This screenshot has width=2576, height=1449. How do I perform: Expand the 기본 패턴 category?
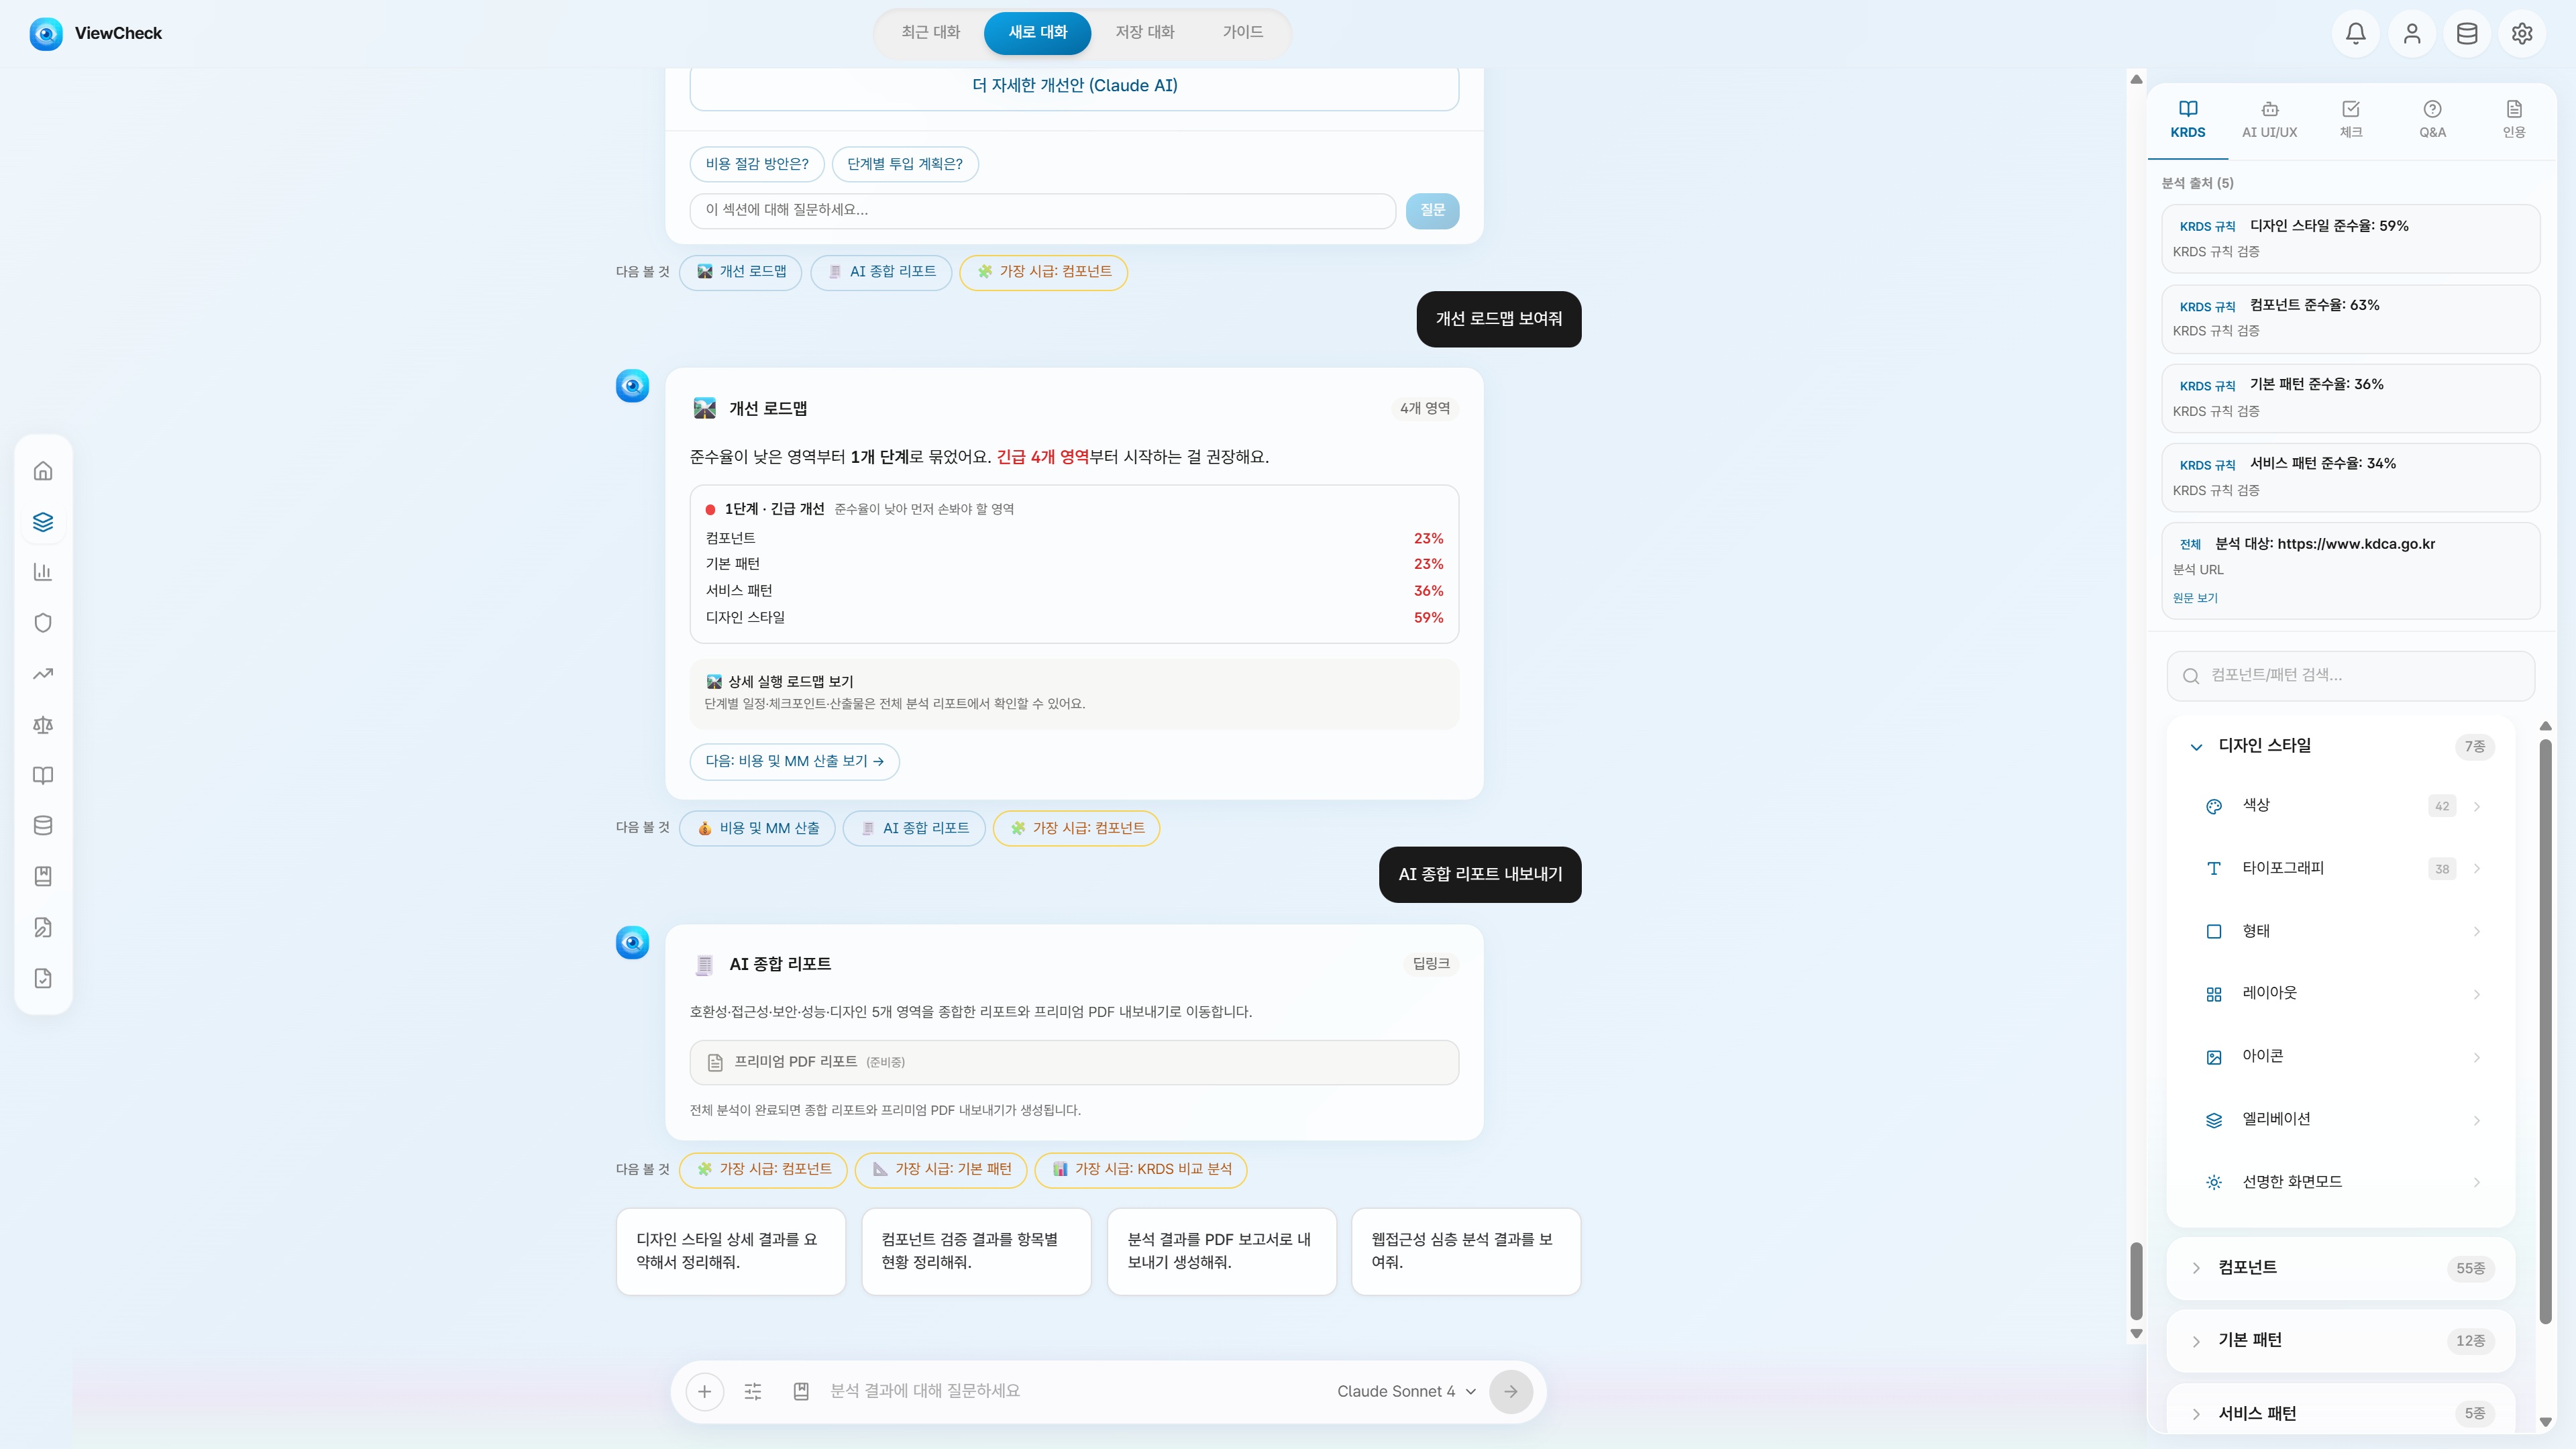click(x=2340, y=1341)
